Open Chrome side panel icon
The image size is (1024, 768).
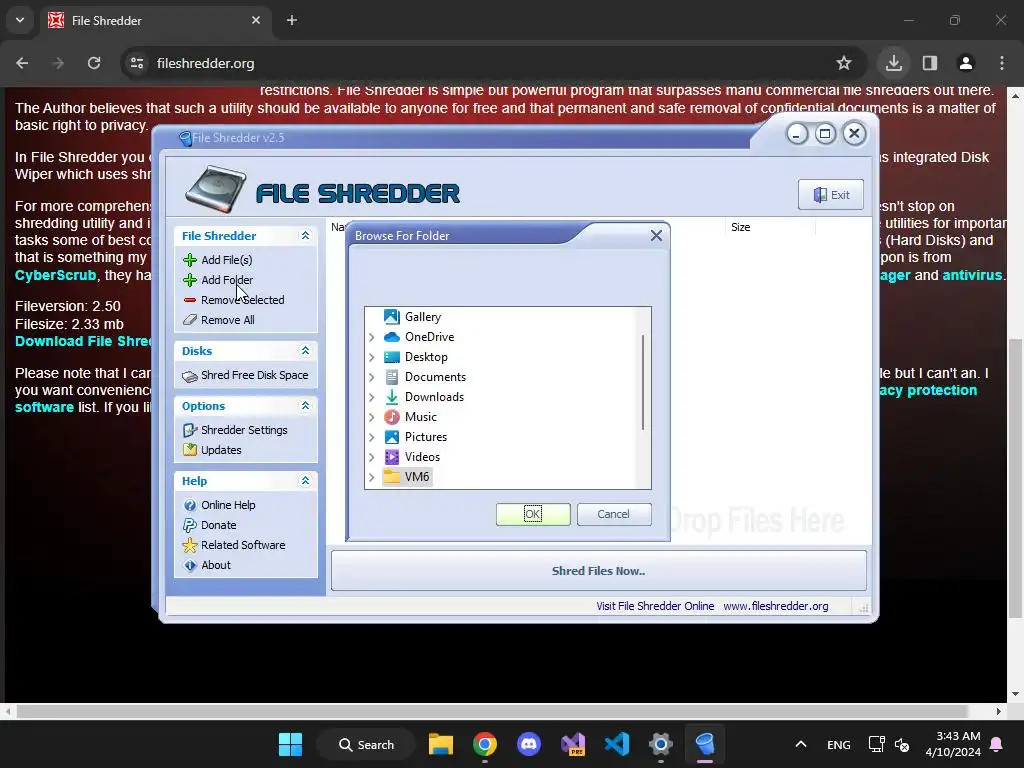(930, 63)
